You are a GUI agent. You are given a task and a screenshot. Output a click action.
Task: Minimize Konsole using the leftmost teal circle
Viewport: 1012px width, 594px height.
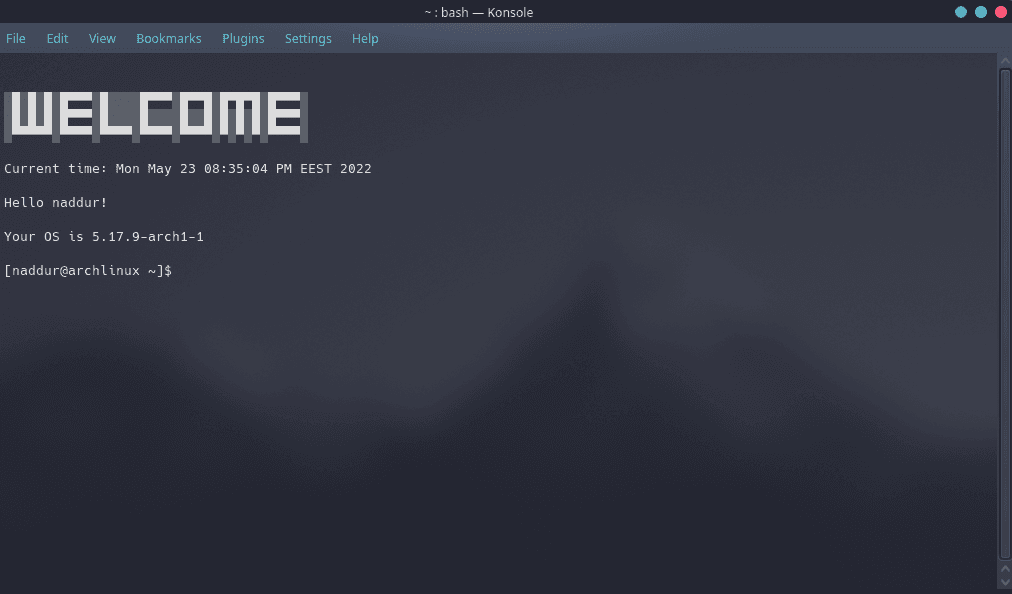[x=961, y=12]
